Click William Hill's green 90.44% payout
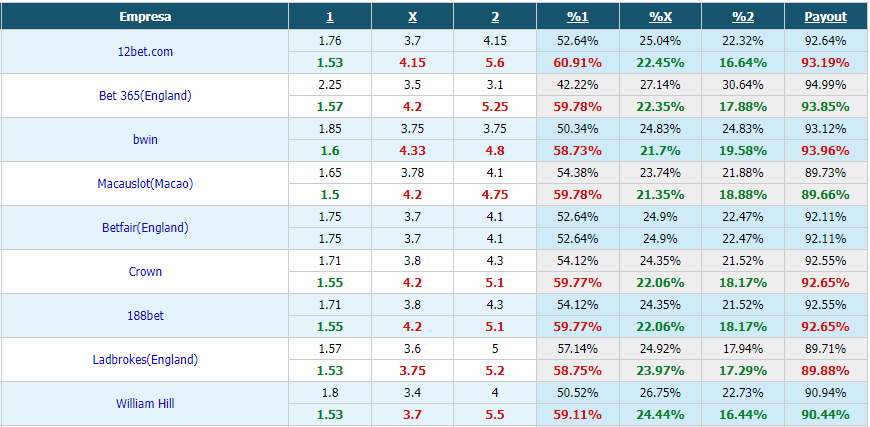Screen dimensions: 870x427 tap(826, 415)
